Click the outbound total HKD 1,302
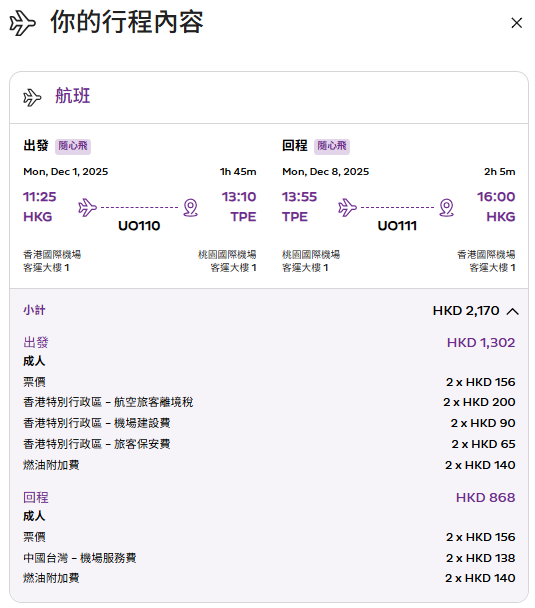This screenshot has height=608, width=535. point(481,343)
